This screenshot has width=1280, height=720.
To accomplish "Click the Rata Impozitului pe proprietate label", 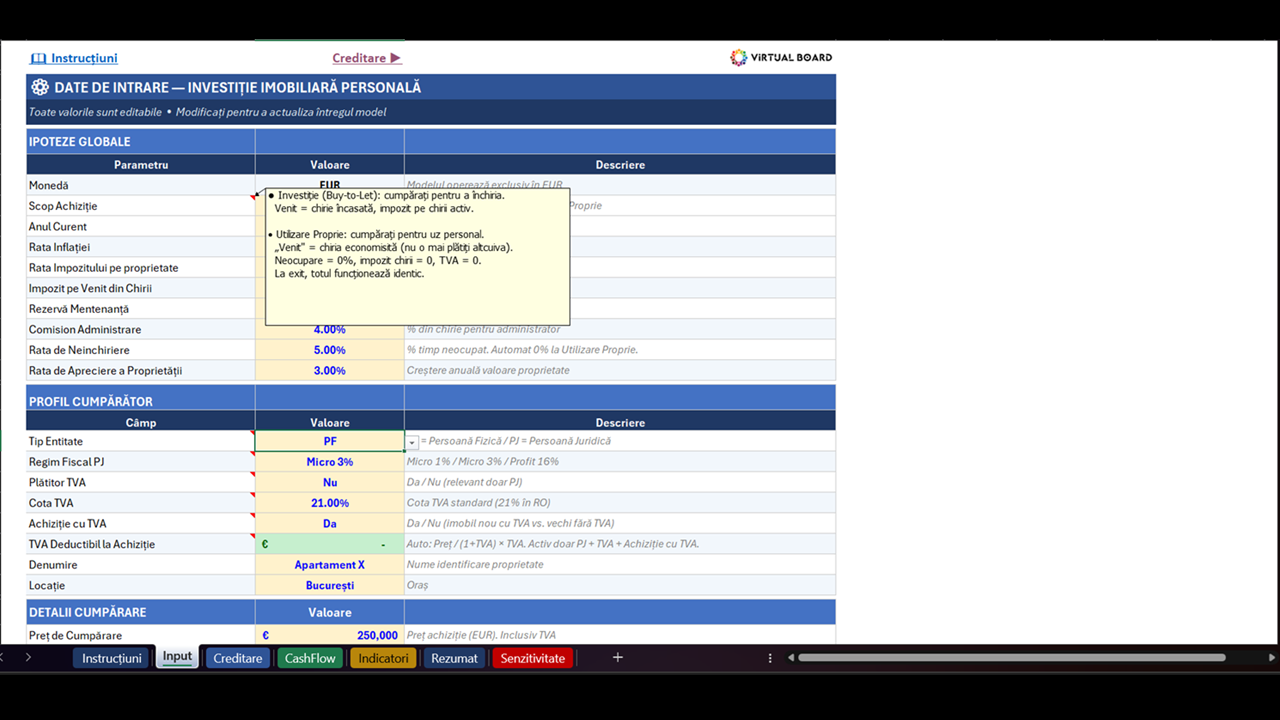I will click(x=103, y=268).
